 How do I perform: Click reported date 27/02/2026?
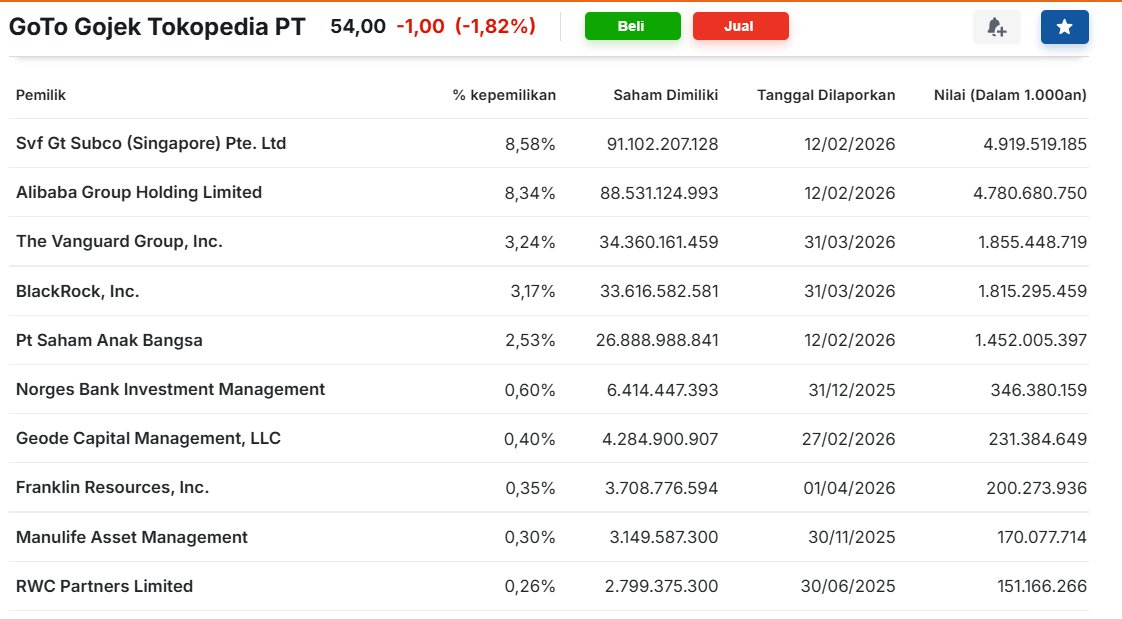(849, 439)
